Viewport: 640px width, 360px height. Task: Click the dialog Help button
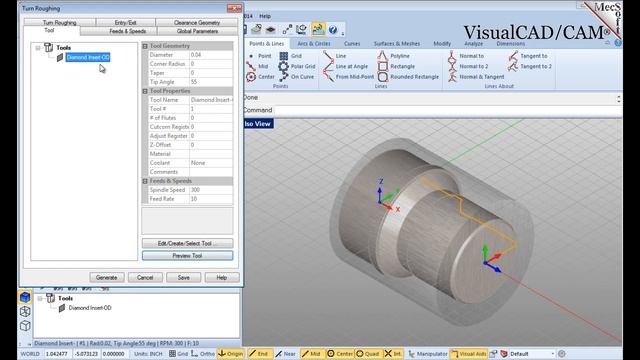point(222,278)
